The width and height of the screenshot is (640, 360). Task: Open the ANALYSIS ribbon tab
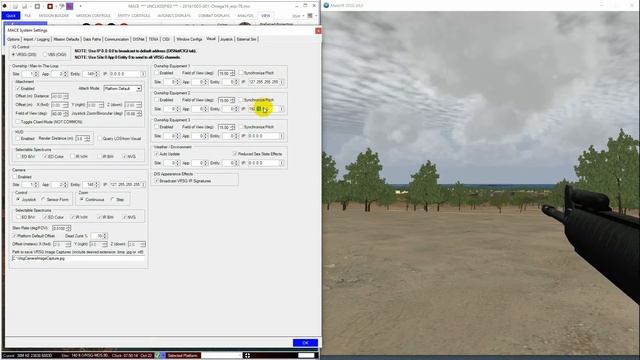[x=245, y=16]
